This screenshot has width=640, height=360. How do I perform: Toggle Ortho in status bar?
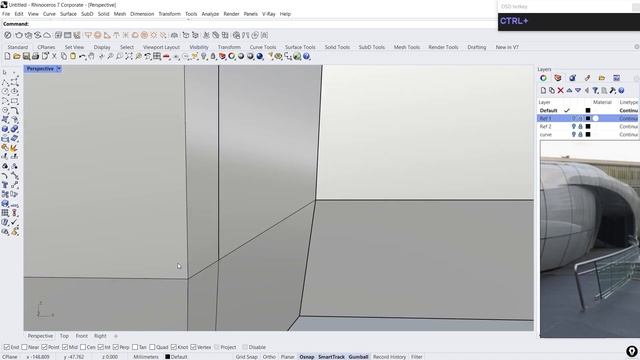click(x=269, y=357)
